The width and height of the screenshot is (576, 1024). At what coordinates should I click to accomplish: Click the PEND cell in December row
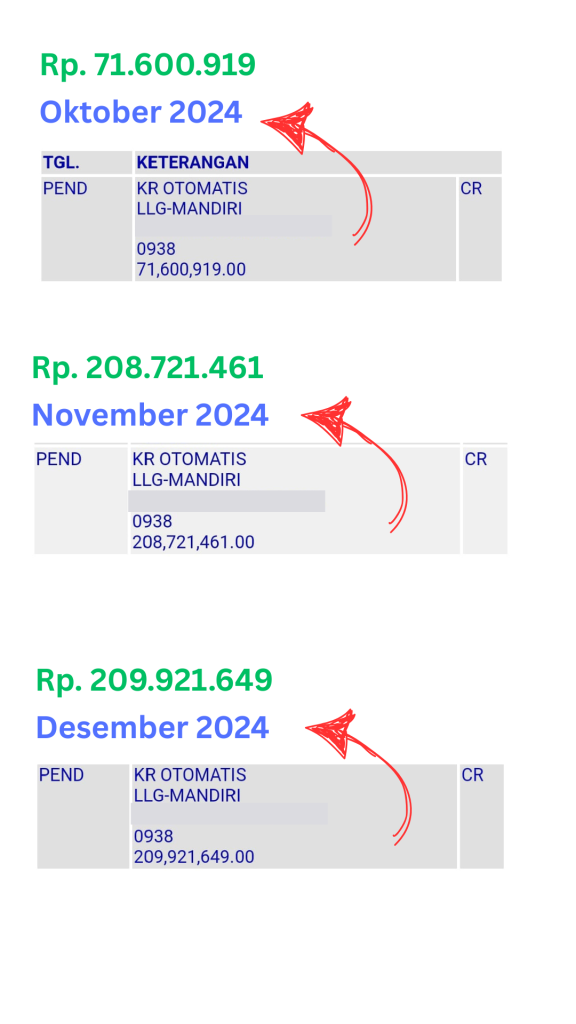click(83, 816)
